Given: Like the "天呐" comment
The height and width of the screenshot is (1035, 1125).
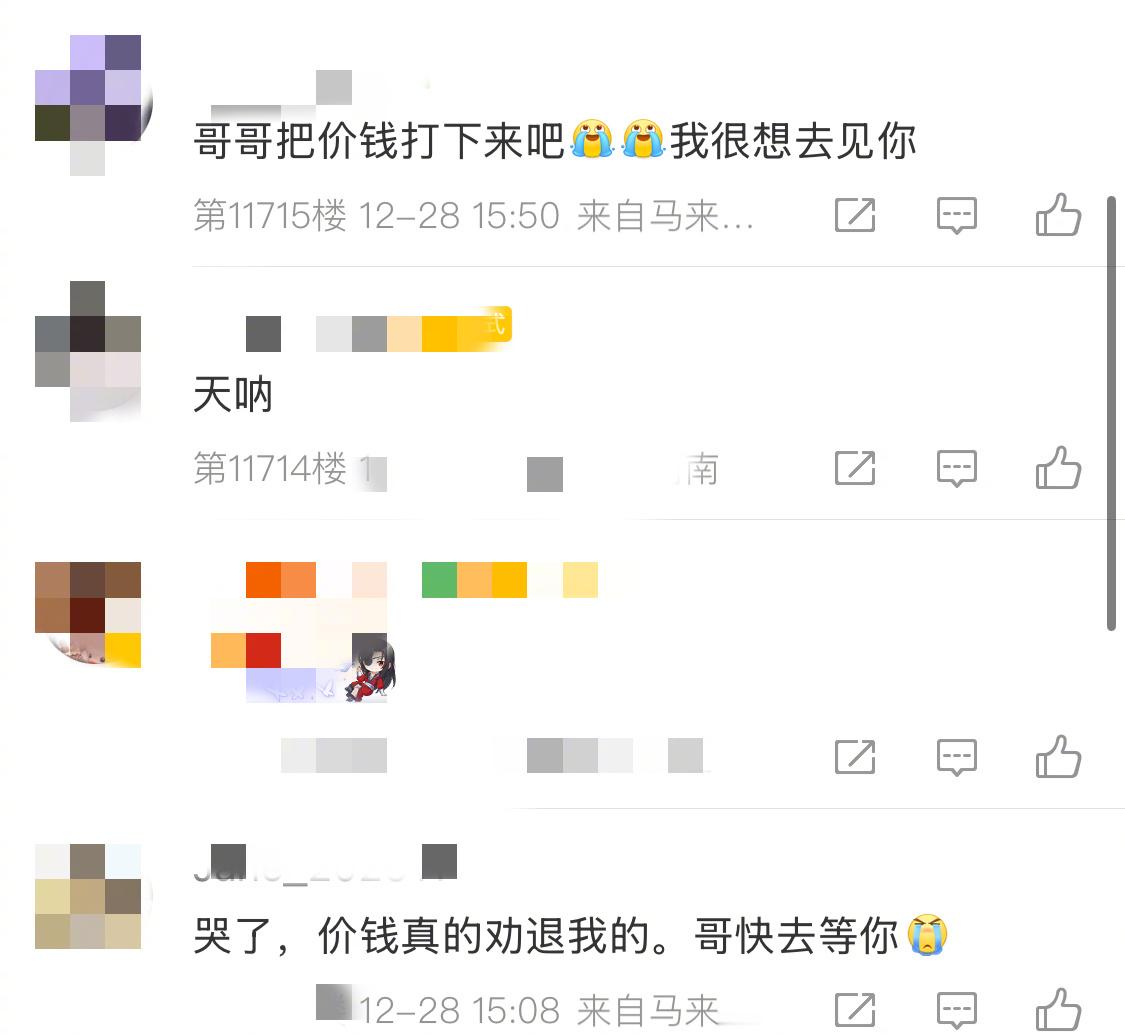Looking at the screenshot, I should point(1058,468).
